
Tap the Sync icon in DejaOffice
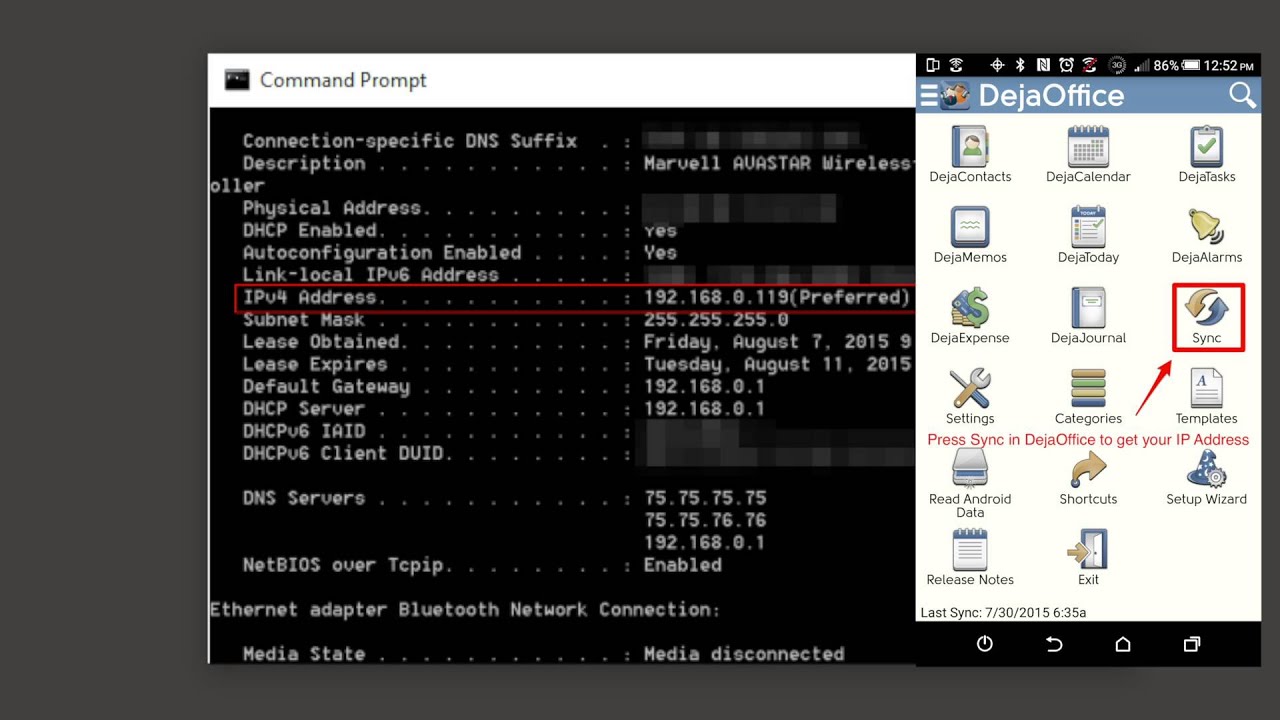coord(1208,310)
